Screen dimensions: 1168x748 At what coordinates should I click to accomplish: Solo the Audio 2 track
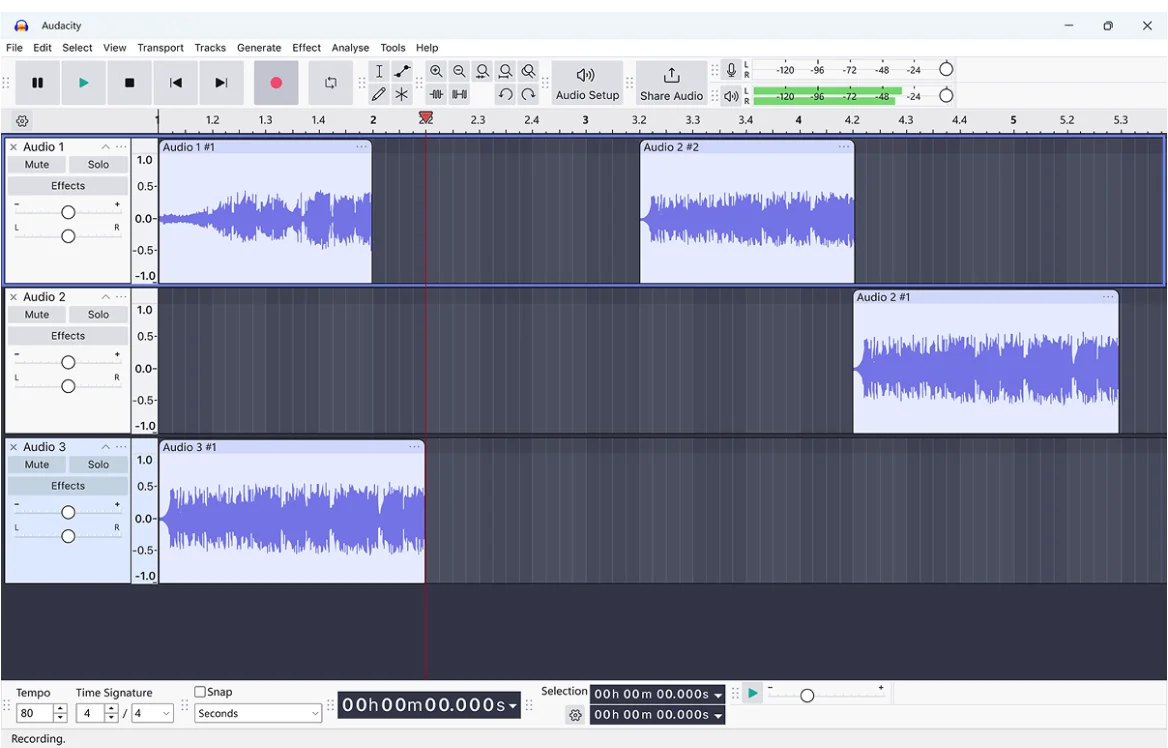[x=98, y=314]
